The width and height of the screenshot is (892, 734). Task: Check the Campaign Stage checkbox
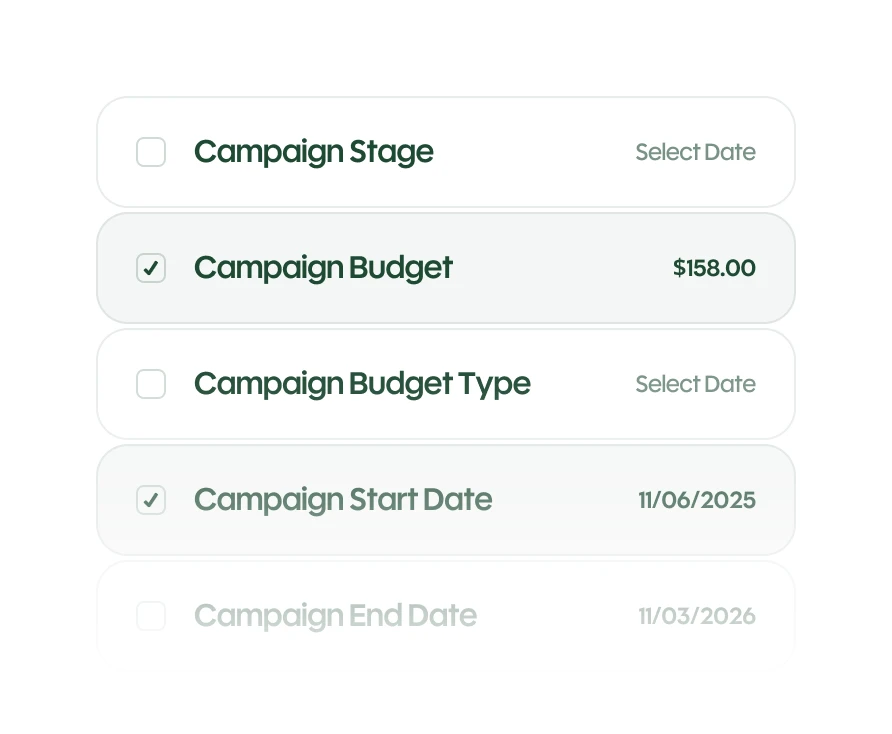tap(151, 152)
